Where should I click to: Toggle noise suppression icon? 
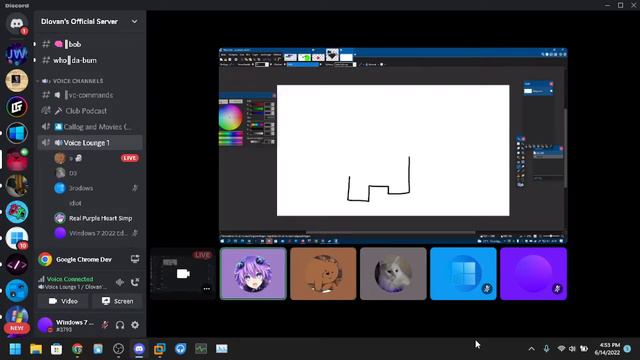point(120,282)
